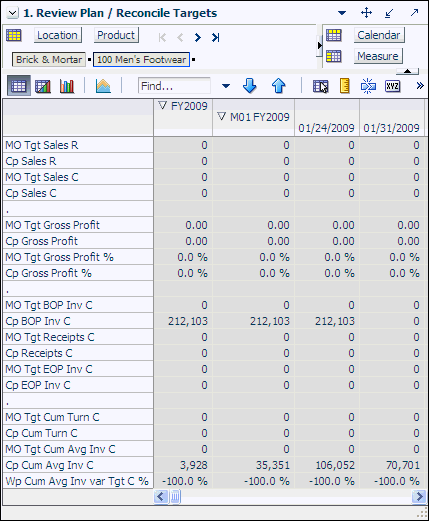Collapse the Review Plan window using the title chevron
This screenshot has width=429, height=521.
(13, 13)
